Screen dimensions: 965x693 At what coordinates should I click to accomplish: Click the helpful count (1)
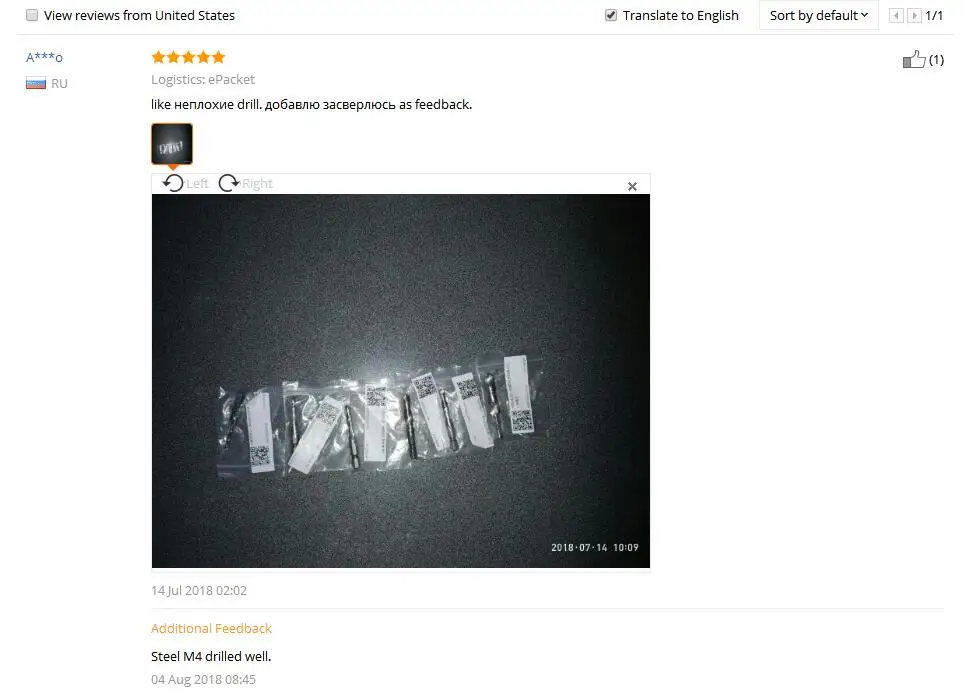click(936, 60)
